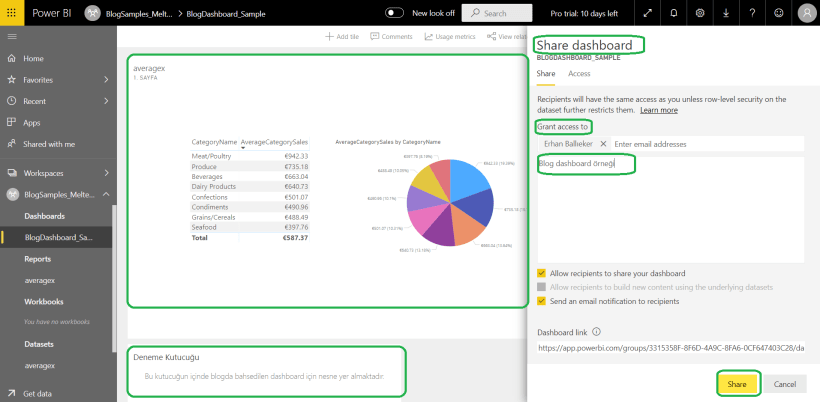820x402 pixels.
Task: Open the Learn more link
Action: click(x=659, y=109)
